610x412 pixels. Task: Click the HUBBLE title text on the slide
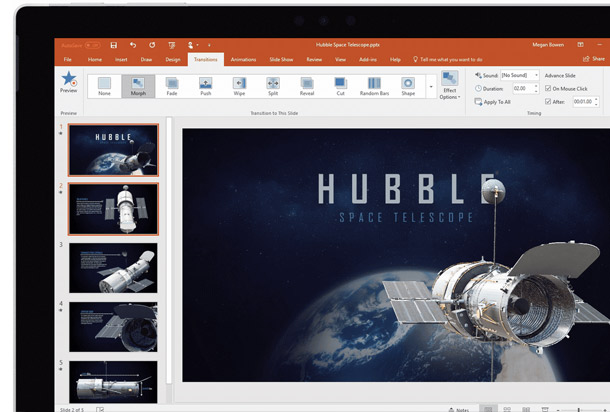pyautogui.click(x=407, y=189)
